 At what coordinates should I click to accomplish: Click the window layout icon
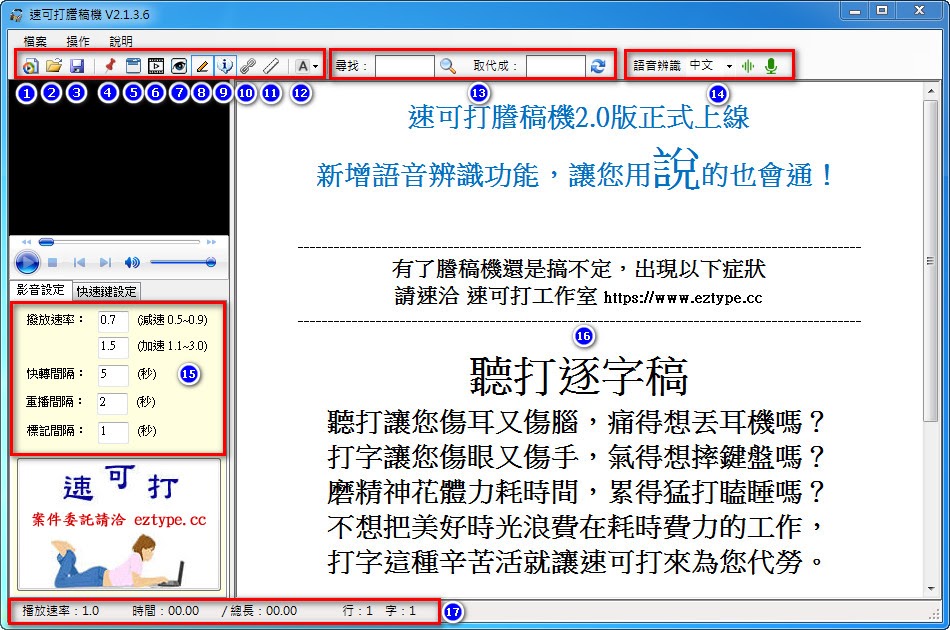coord(133,65)
